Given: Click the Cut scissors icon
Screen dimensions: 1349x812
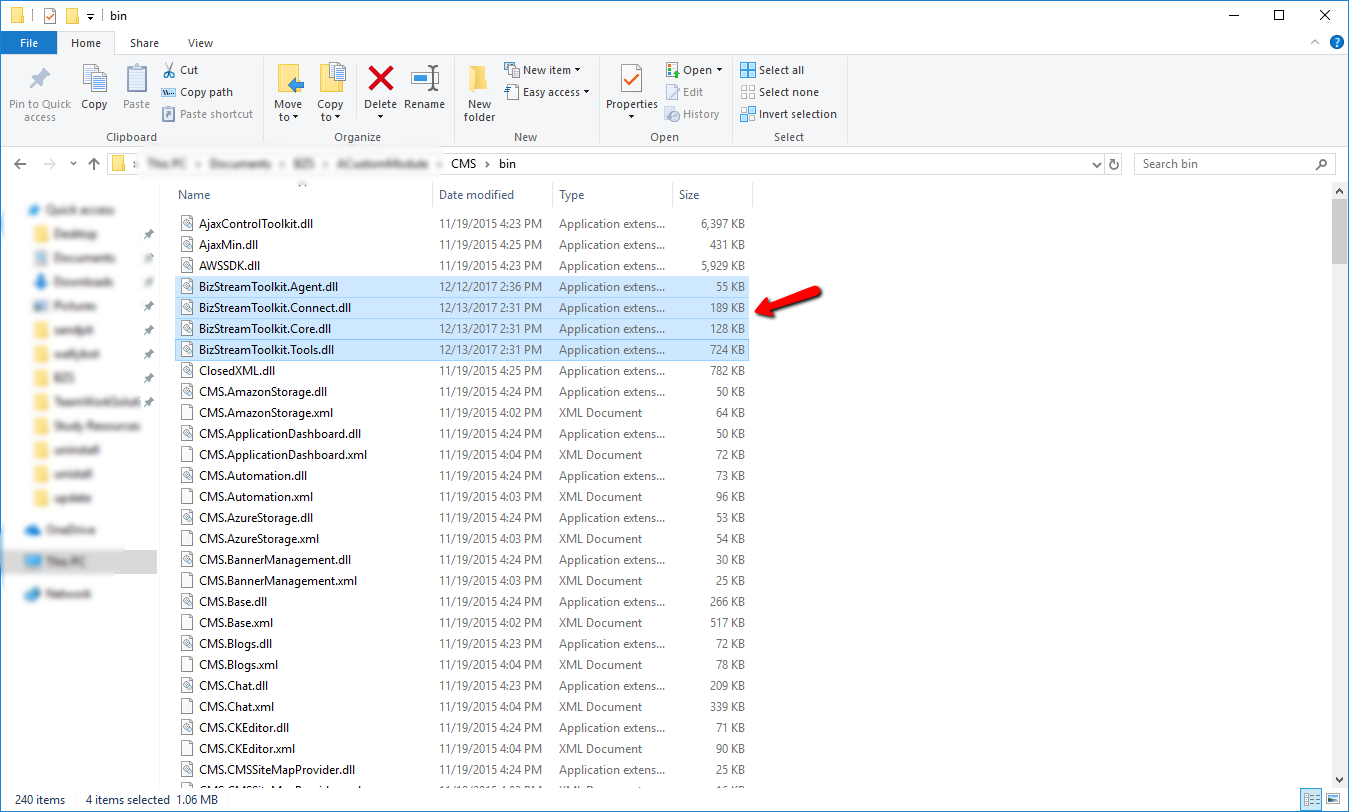Looking at the screenshot, I should pos(169,70).
